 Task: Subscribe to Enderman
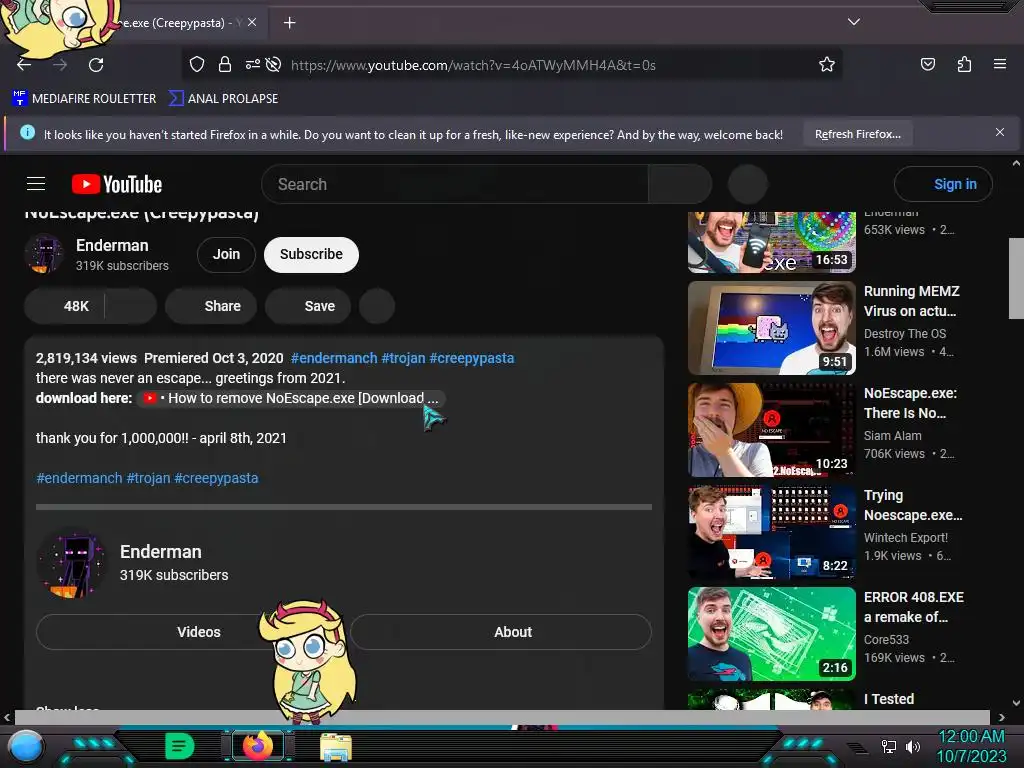click(312, 254)
